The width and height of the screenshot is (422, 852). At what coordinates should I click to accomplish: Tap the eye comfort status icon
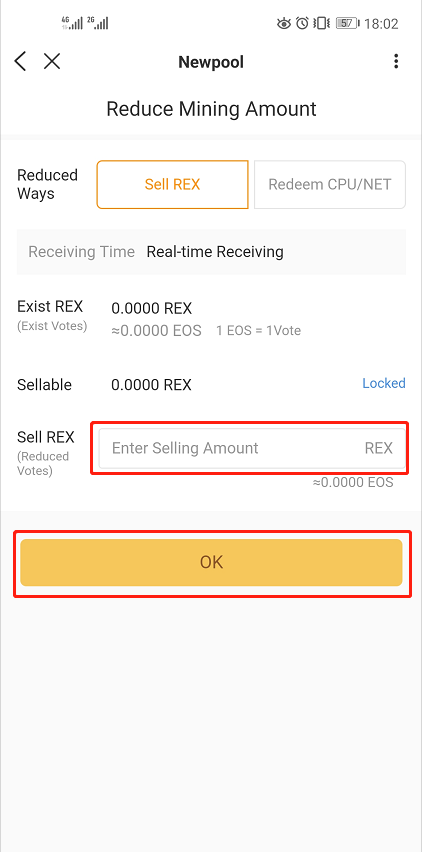click(284, 23)
